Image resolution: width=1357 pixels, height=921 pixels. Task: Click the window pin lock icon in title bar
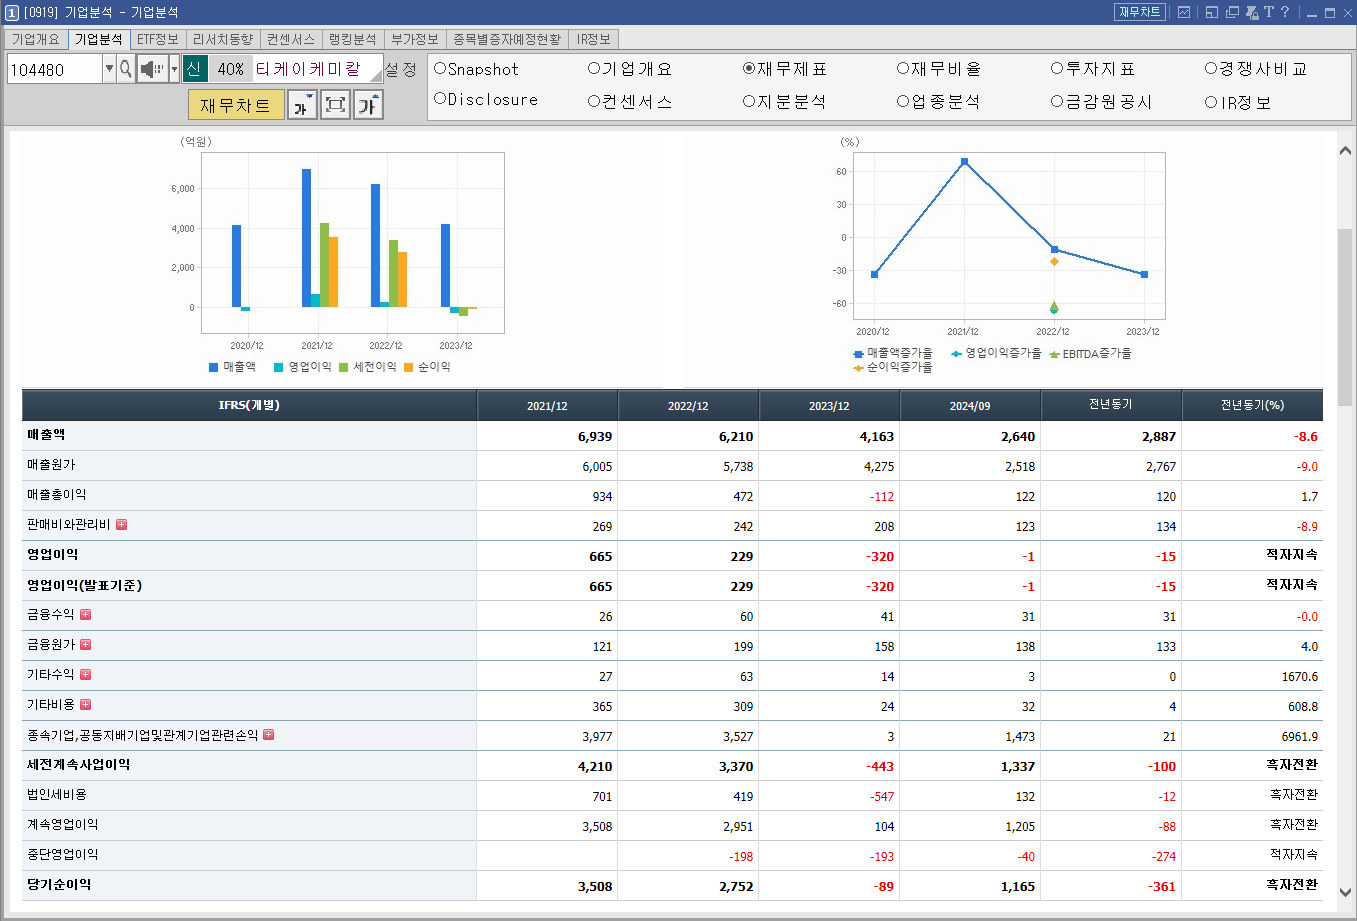coord(1252,13)
